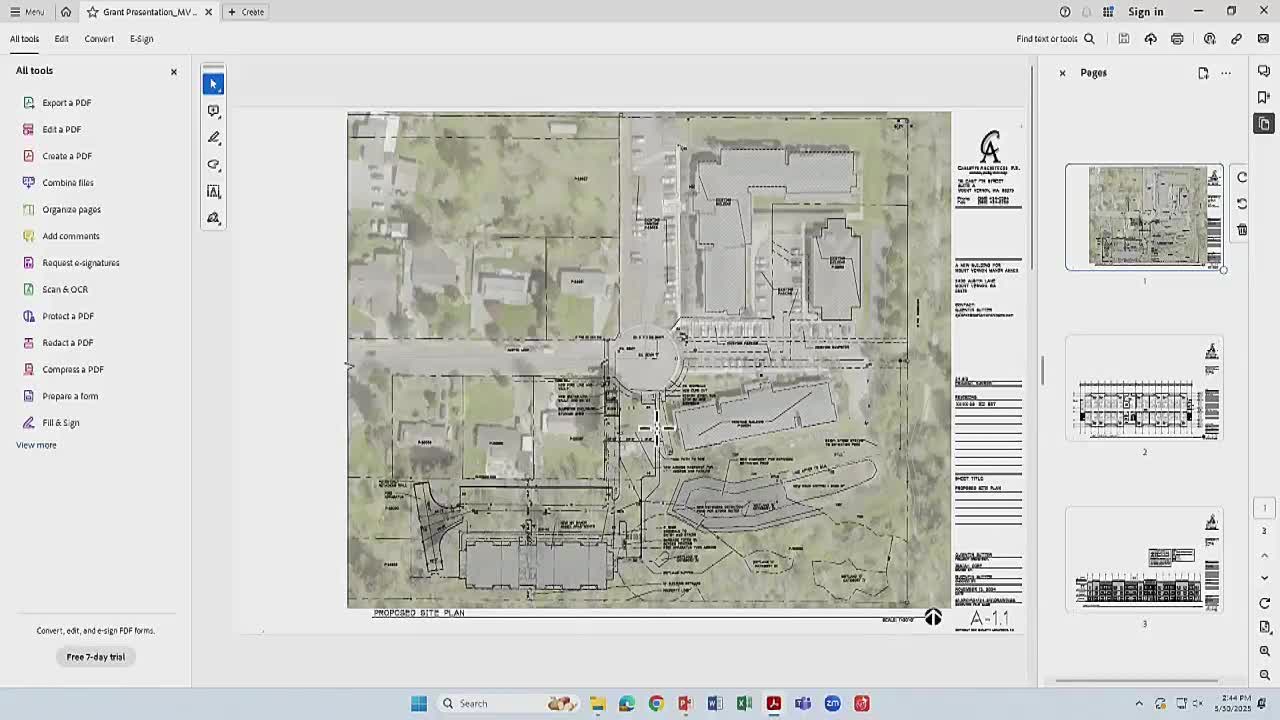Go to the previous page arrow
The height and width of the screenshot is (720, 1280).
[1264, 556]
